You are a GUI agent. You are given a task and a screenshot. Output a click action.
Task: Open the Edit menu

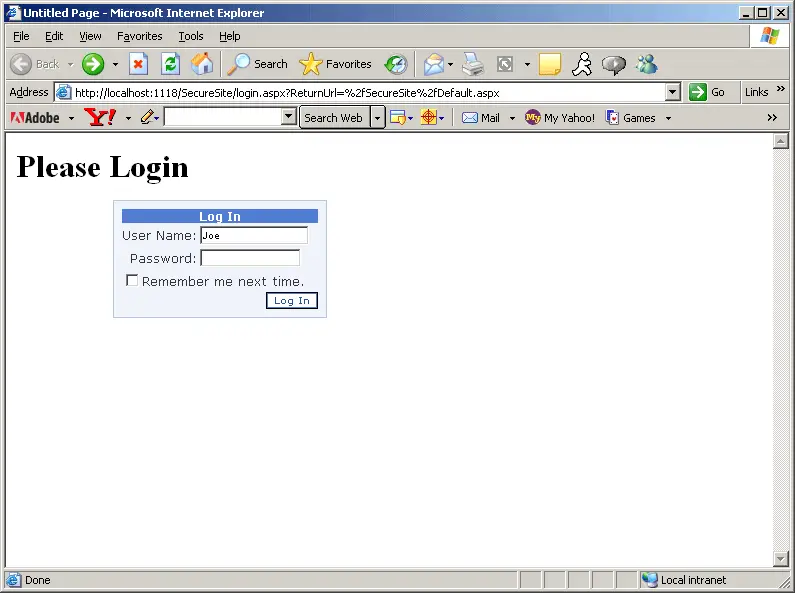point(54,36)
